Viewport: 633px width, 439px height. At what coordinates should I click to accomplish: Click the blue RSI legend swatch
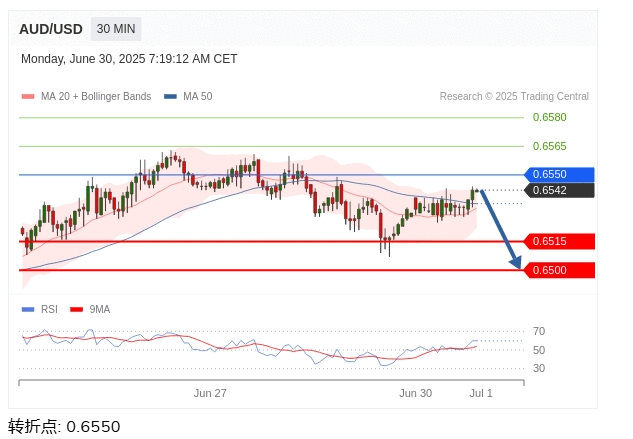click(28, 310)
